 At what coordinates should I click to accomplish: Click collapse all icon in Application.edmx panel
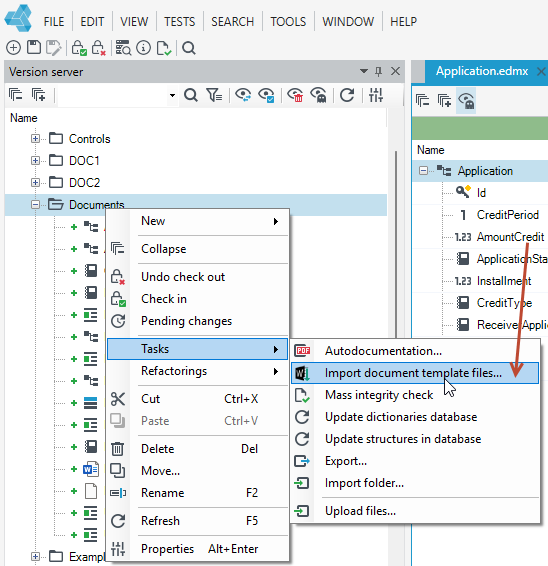click(x=423, y=100)
